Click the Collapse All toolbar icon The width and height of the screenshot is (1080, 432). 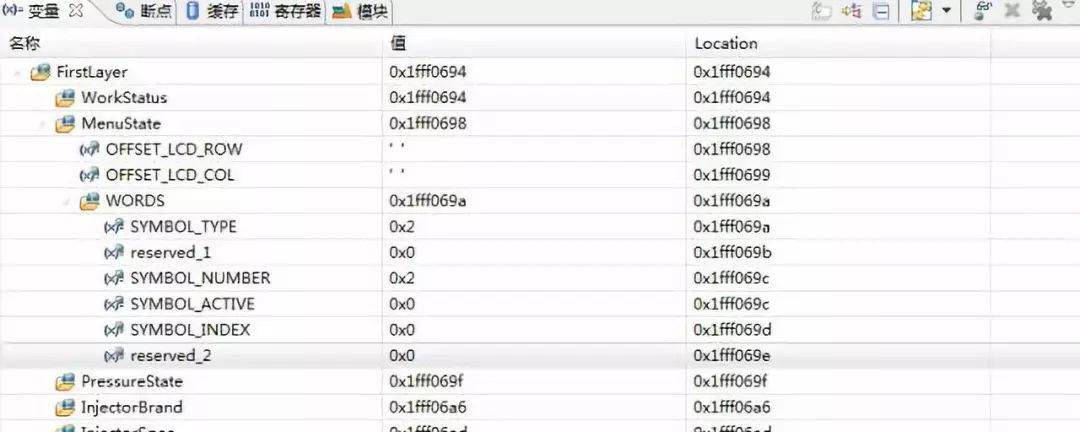(x=881, y=11)
